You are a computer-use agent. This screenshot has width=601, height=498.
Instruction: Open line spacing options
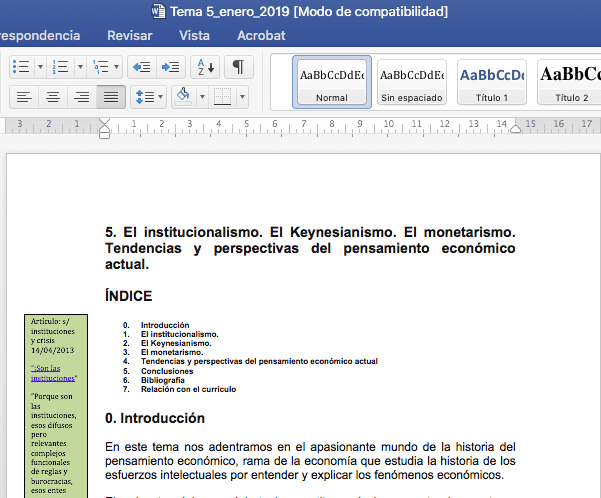pyautogui.click(x=149, y=97)
